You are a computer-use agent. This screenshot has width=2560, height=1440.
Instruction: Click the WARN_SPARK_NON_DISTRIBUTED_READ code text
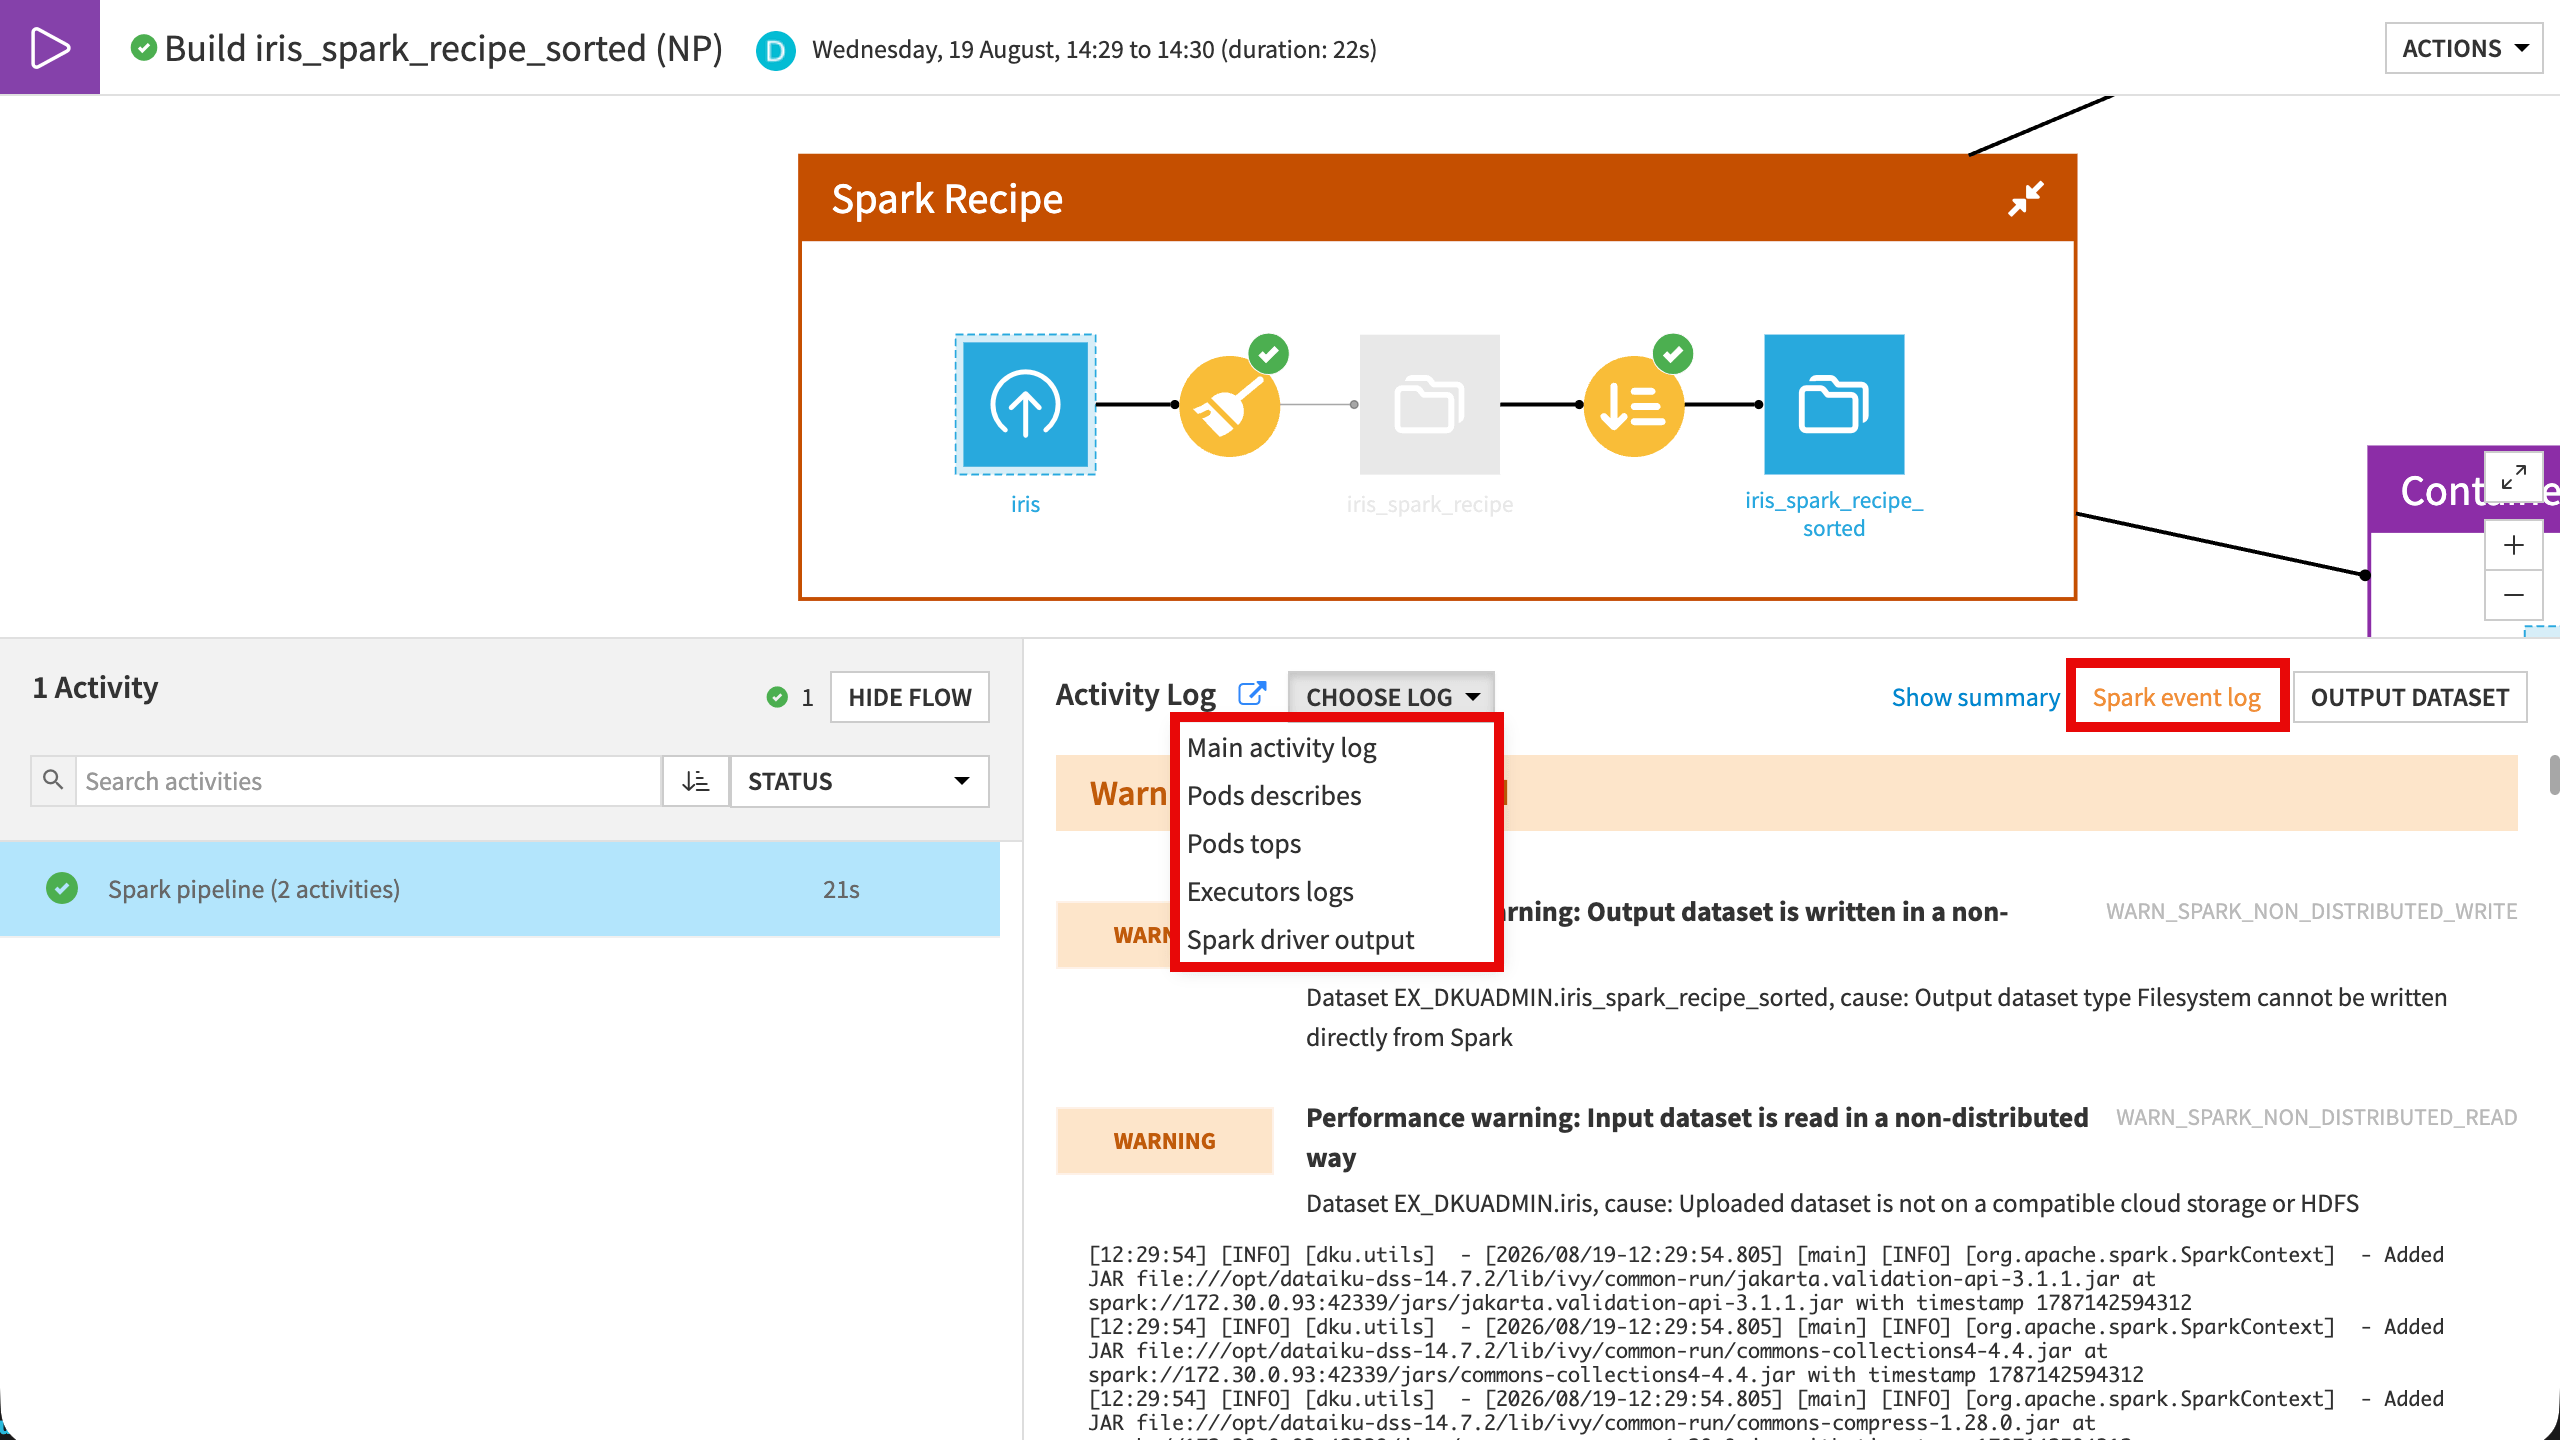(x=2316, y=1117)
